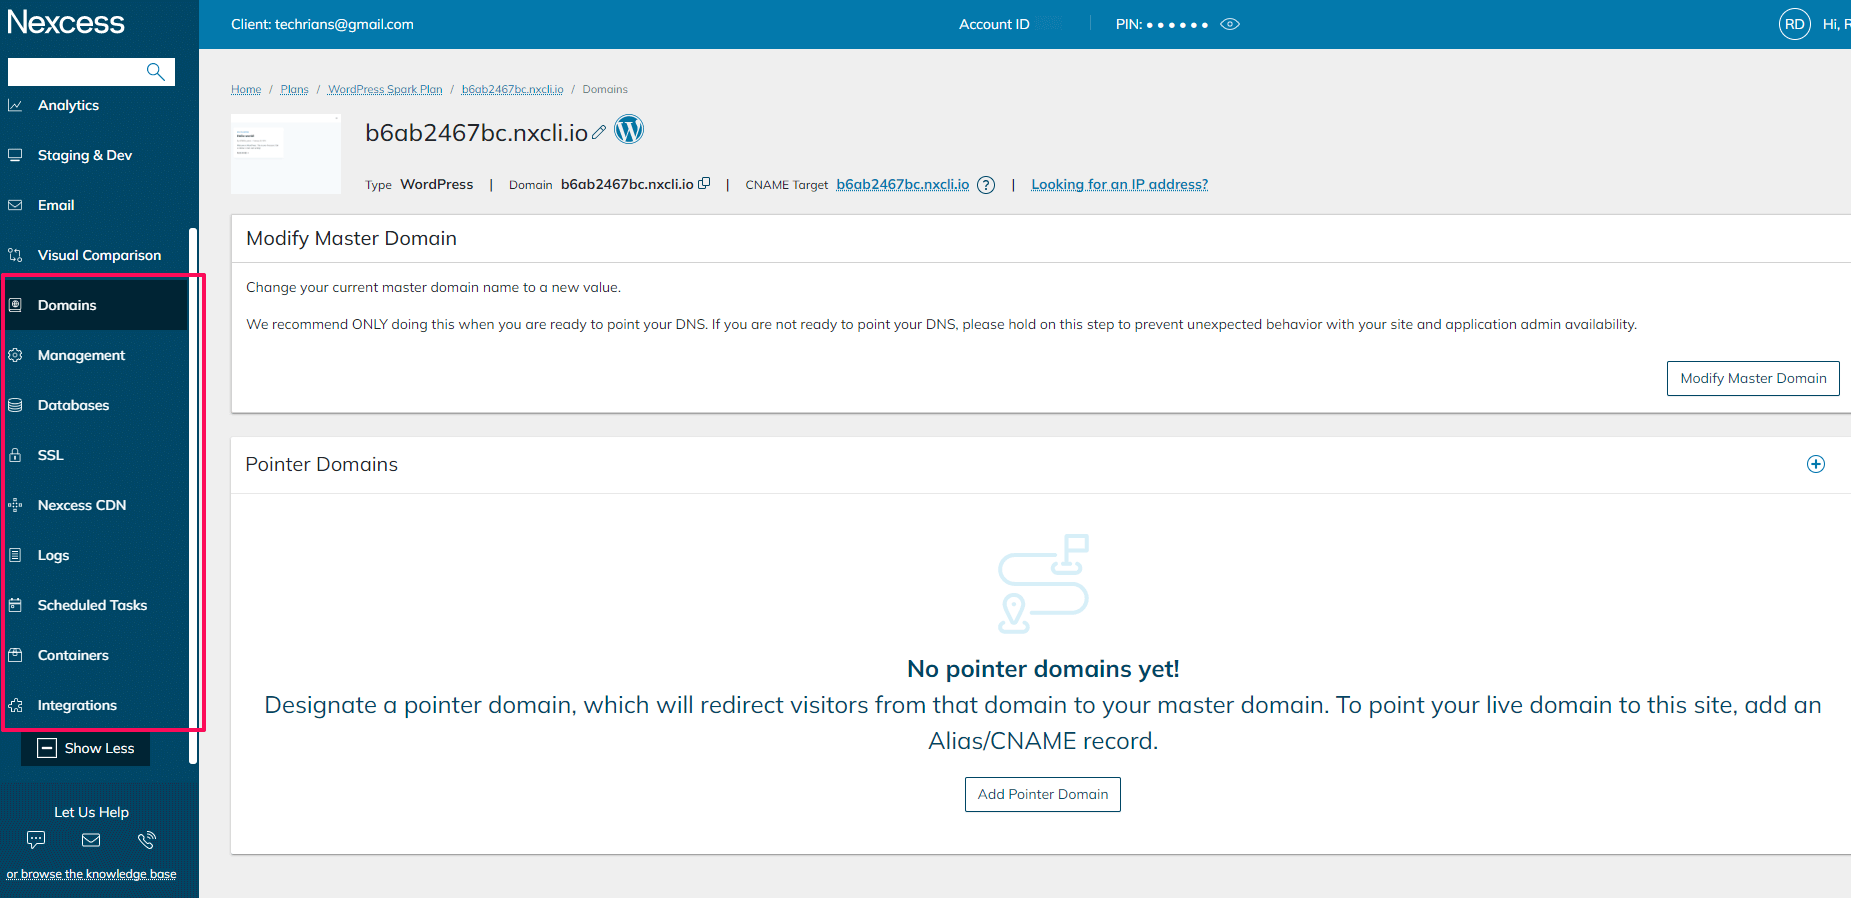
Task: Click the Client techrians@gmail.com text
Action: pos(322,24)
